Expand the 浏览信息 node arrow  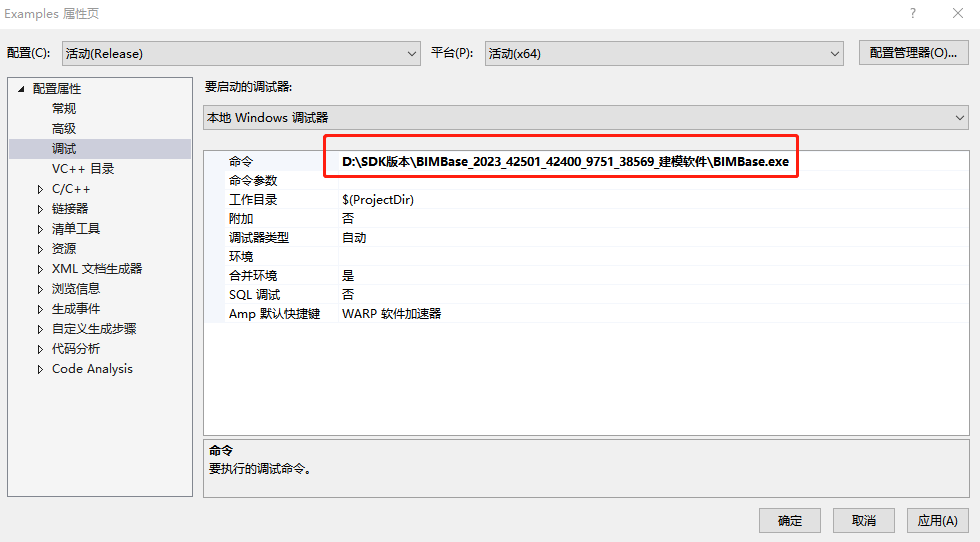pos(40,289)
